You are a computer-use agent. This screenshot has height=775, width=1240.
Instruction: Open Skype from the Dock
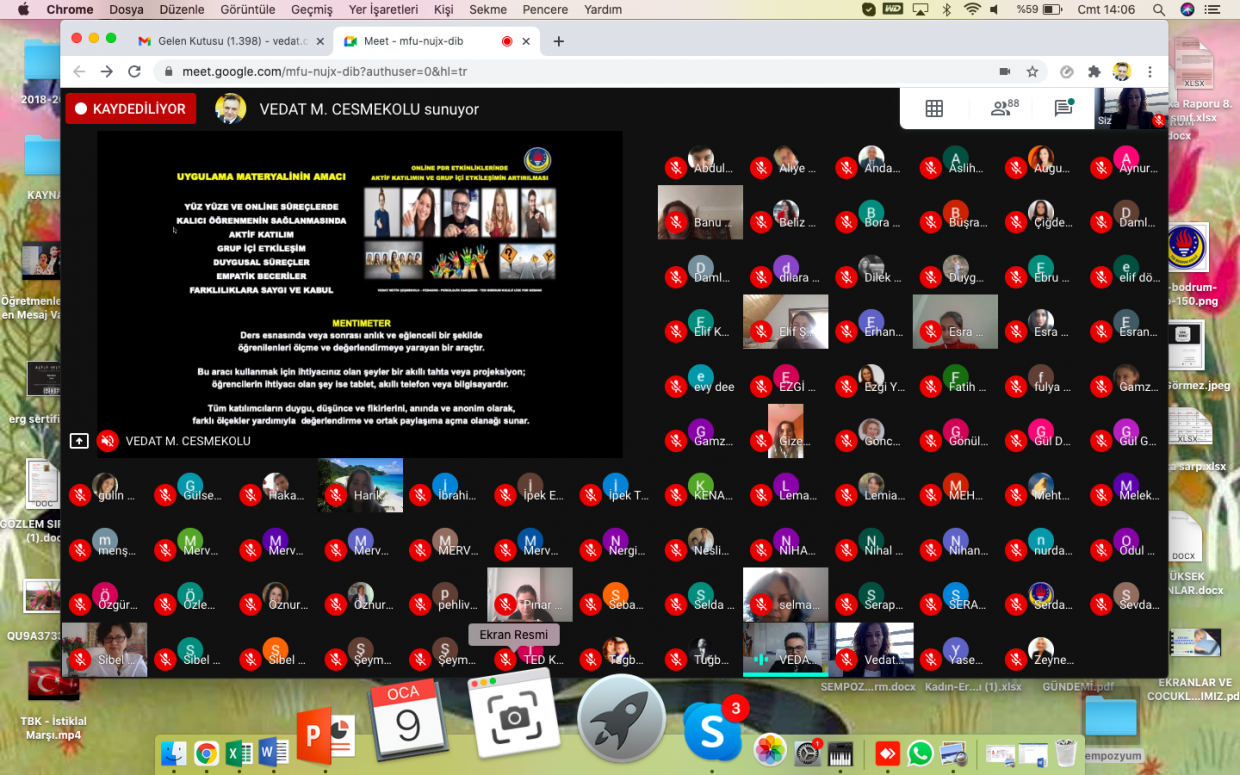click(x=712, y=730)
